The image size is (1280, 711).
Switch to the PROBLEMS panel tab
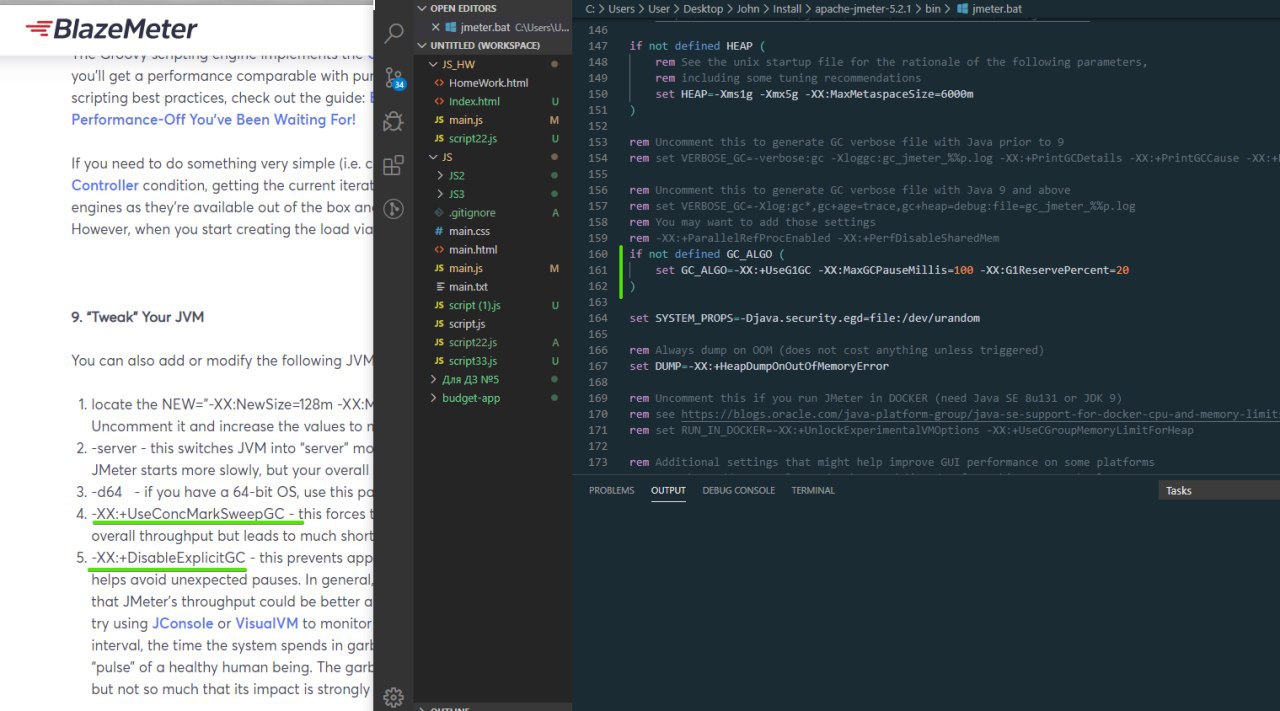coord(611,490)
